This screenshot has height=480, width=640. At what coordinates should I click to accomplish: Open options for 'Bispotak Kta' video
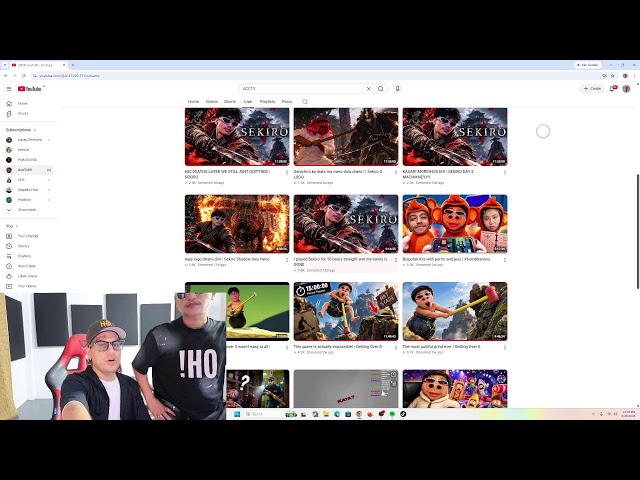[505, 260]
